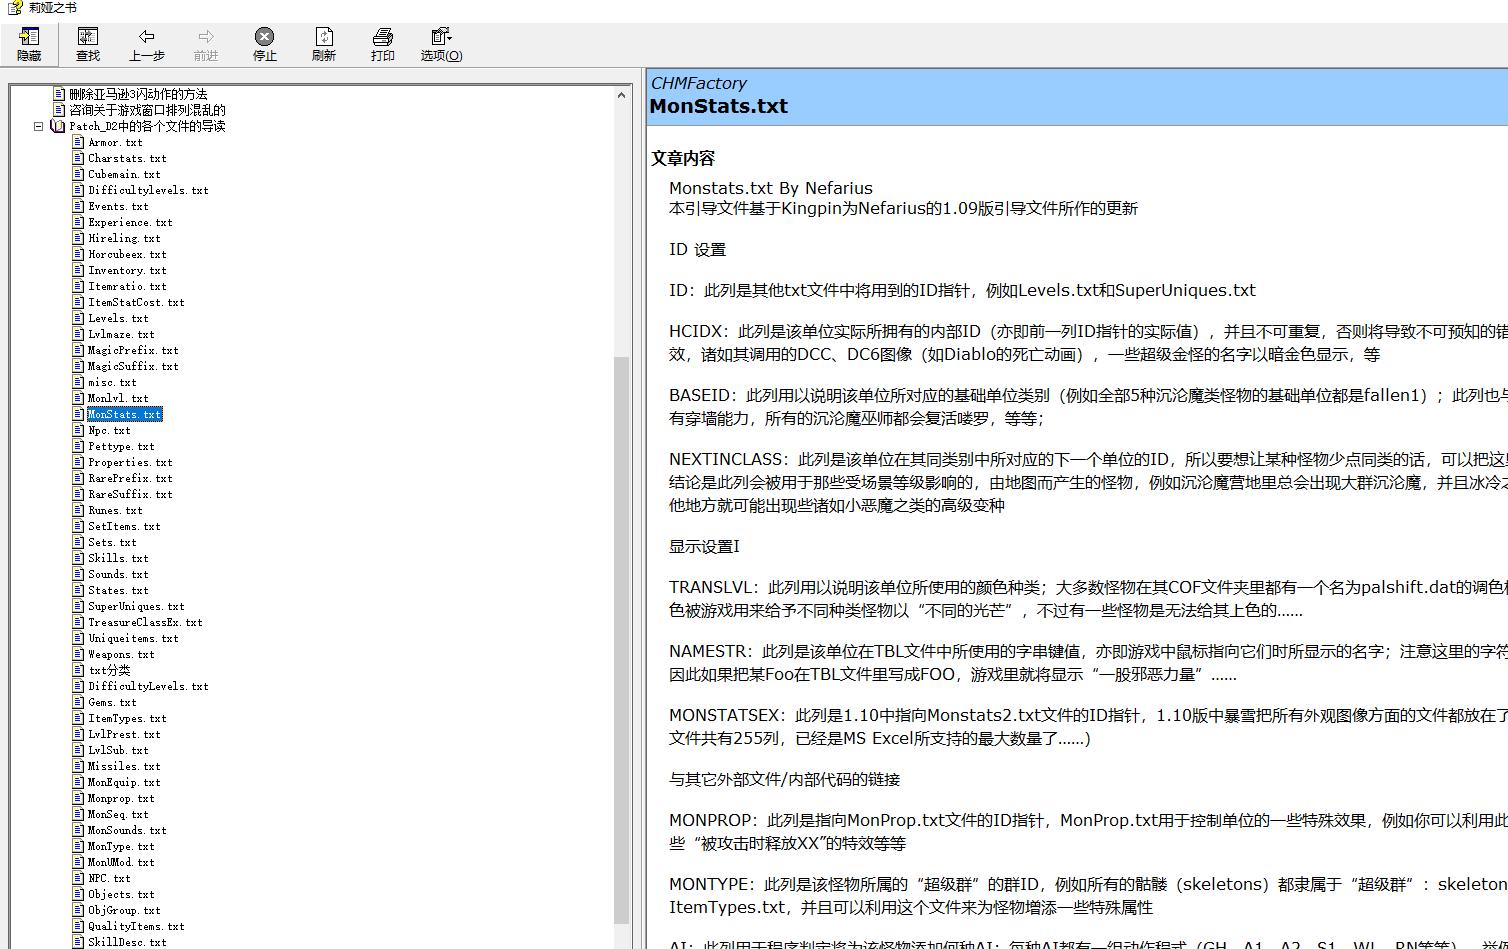Refresh the page using 刷新

[x=324, y=45]
